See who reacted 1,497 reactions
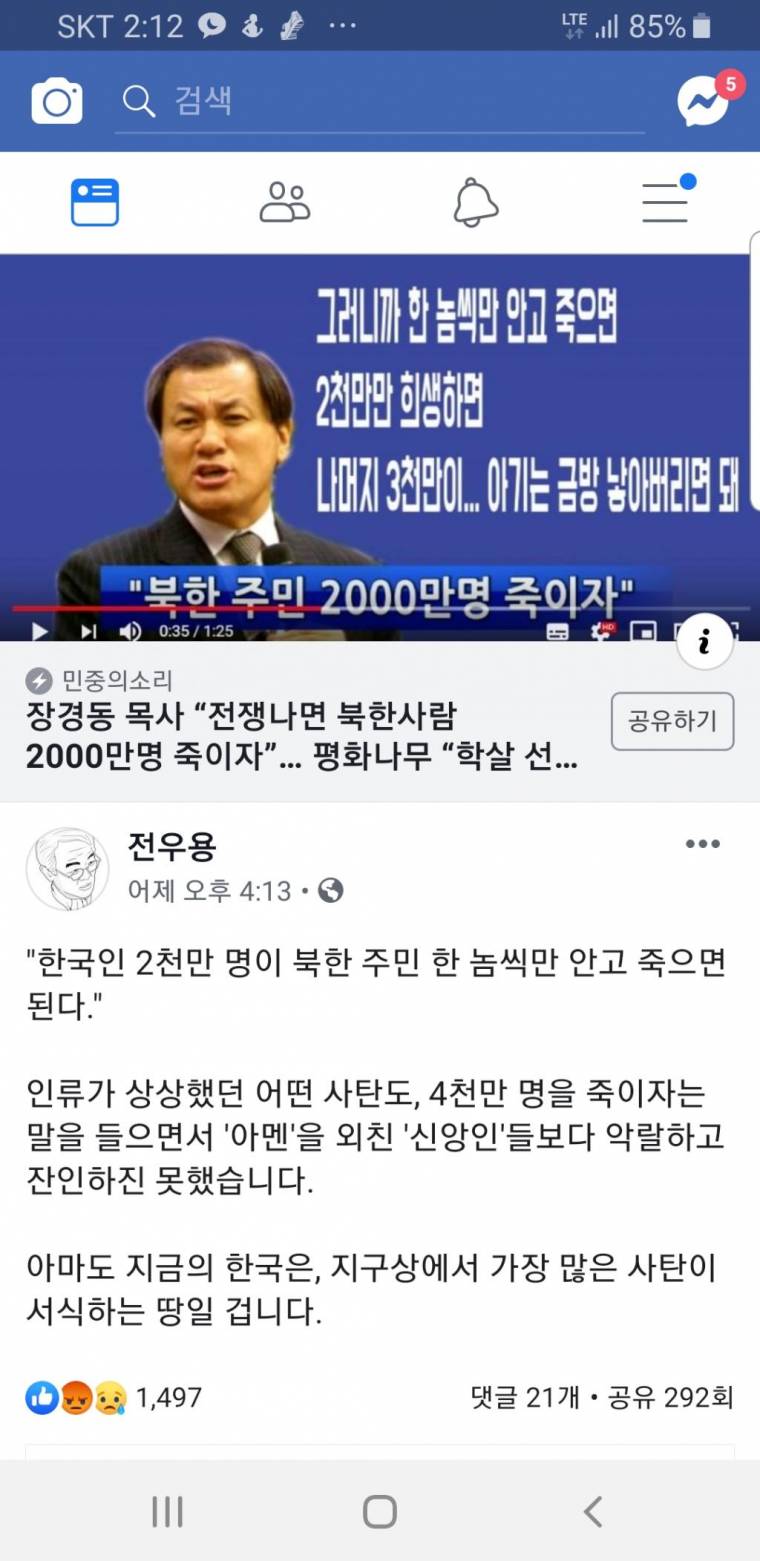The width and height of the screenshot is (760, 1561). (x=114, y=1397)
